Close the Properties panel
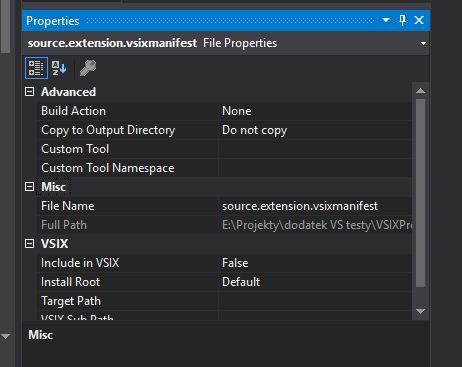Viewport: 462px width, 367px height. coord(419,20)
